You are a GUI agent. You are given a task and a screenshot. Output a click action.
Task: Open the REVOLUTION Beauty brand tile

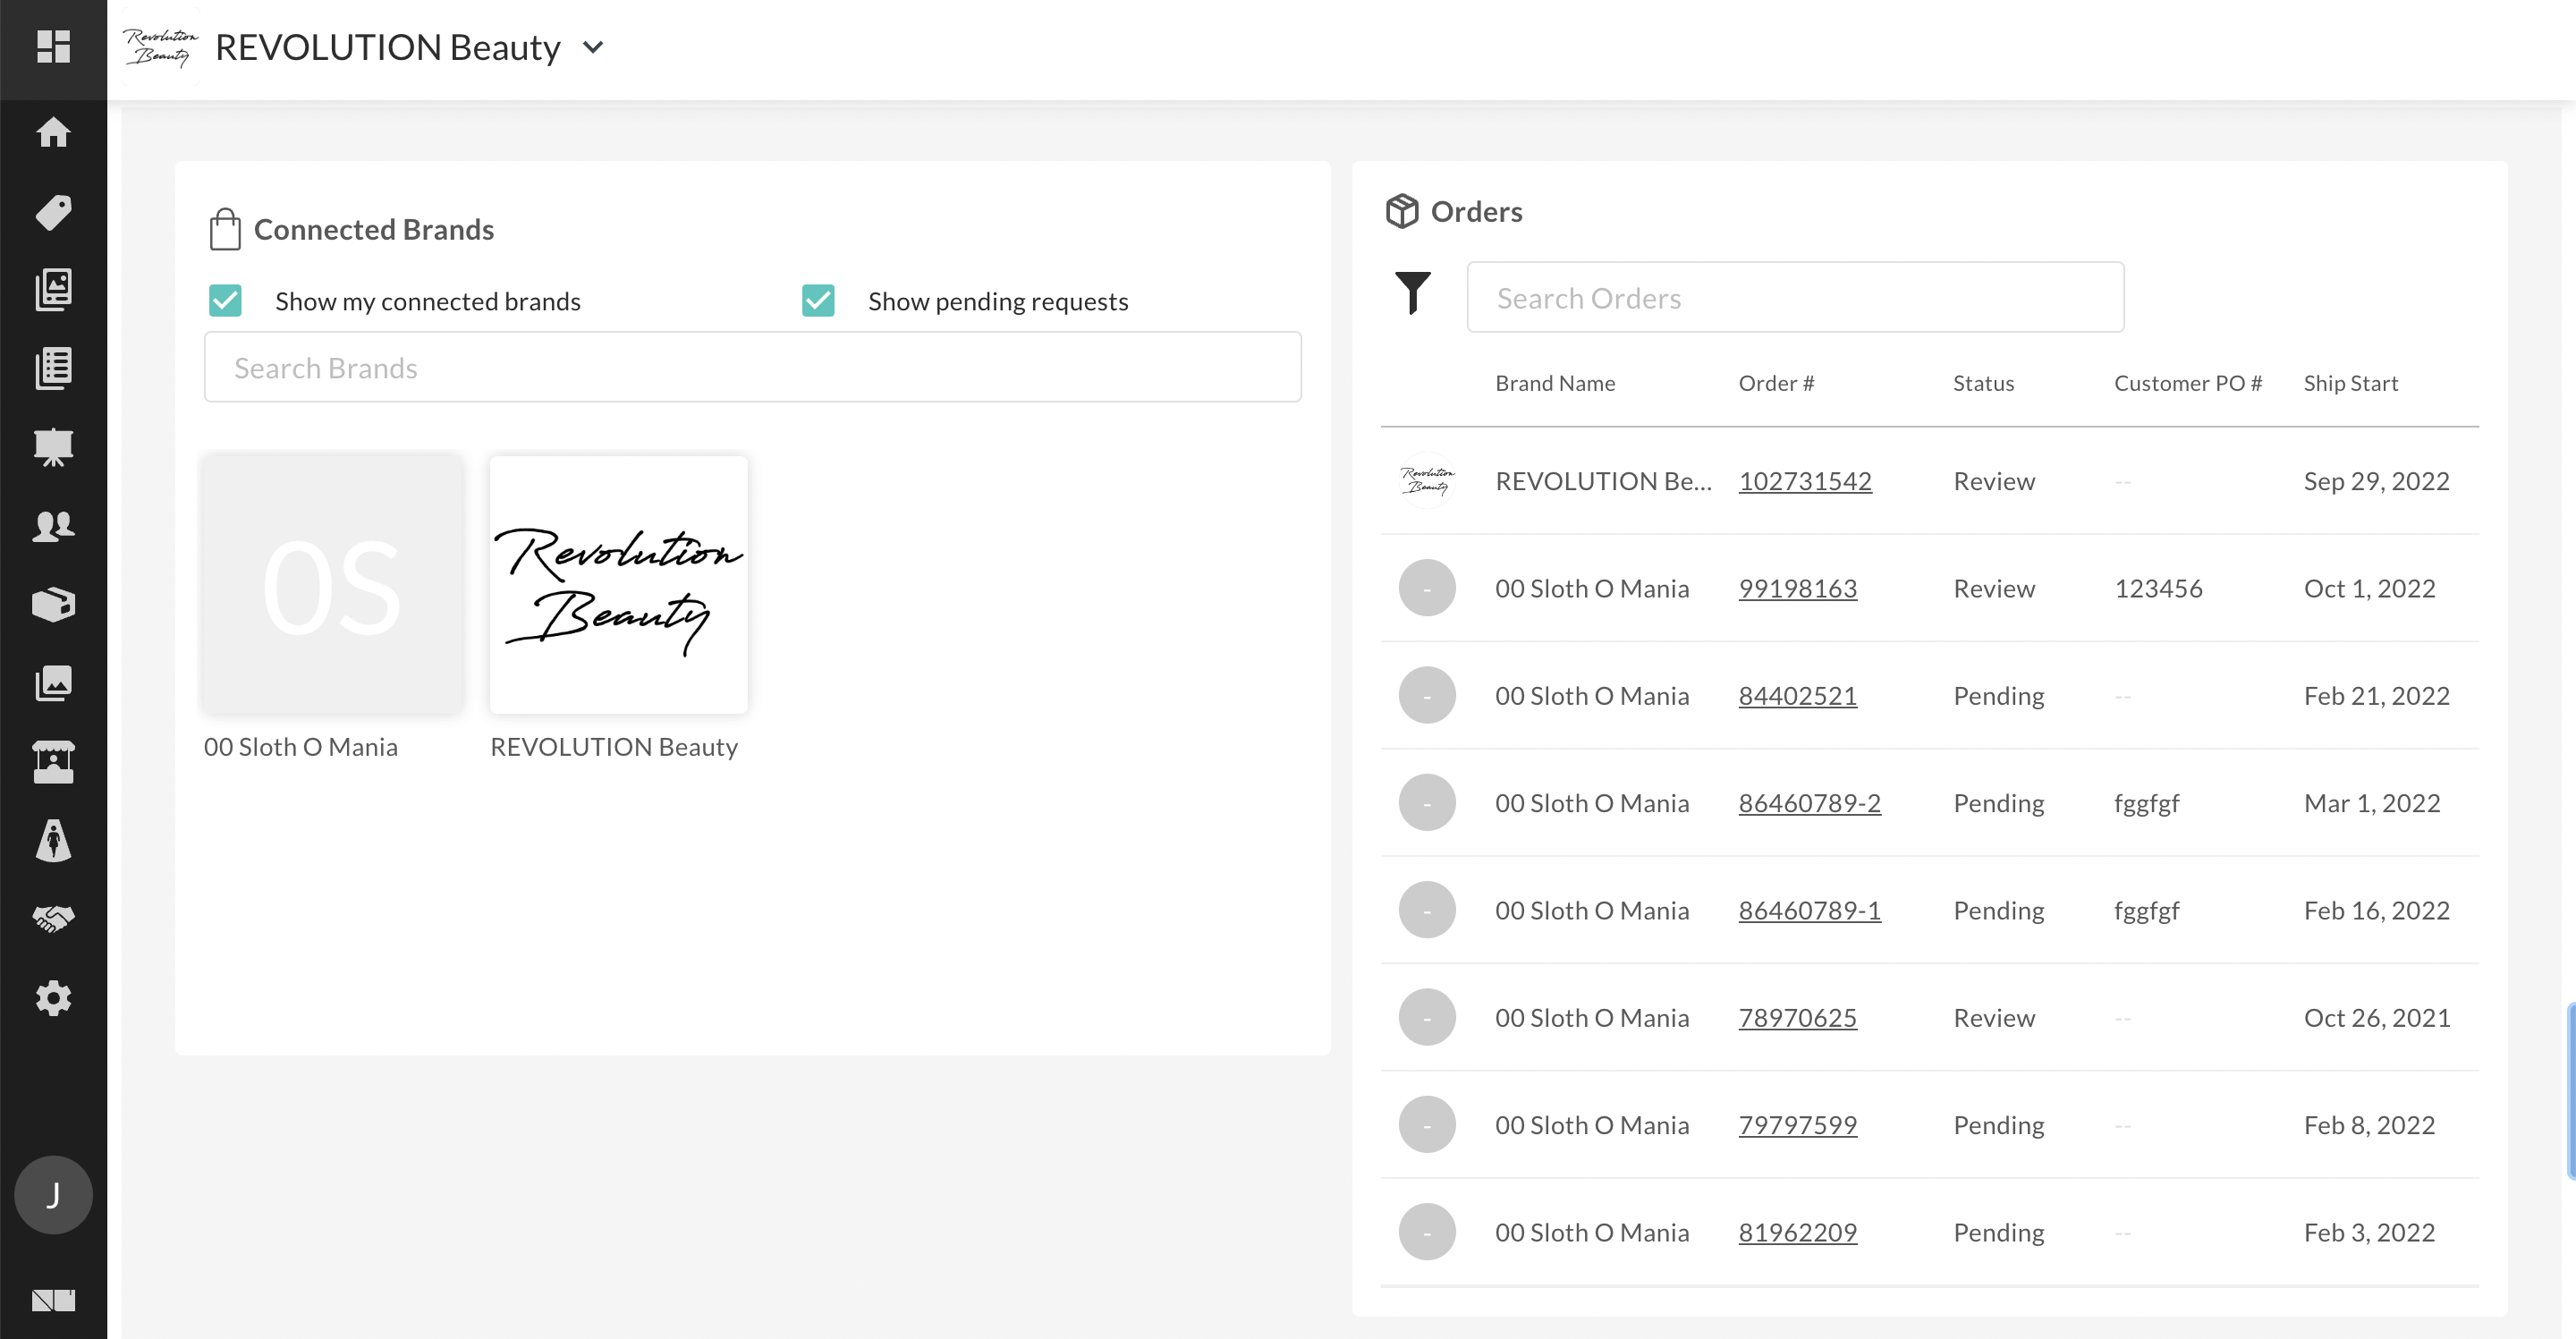tap(618, 584)
